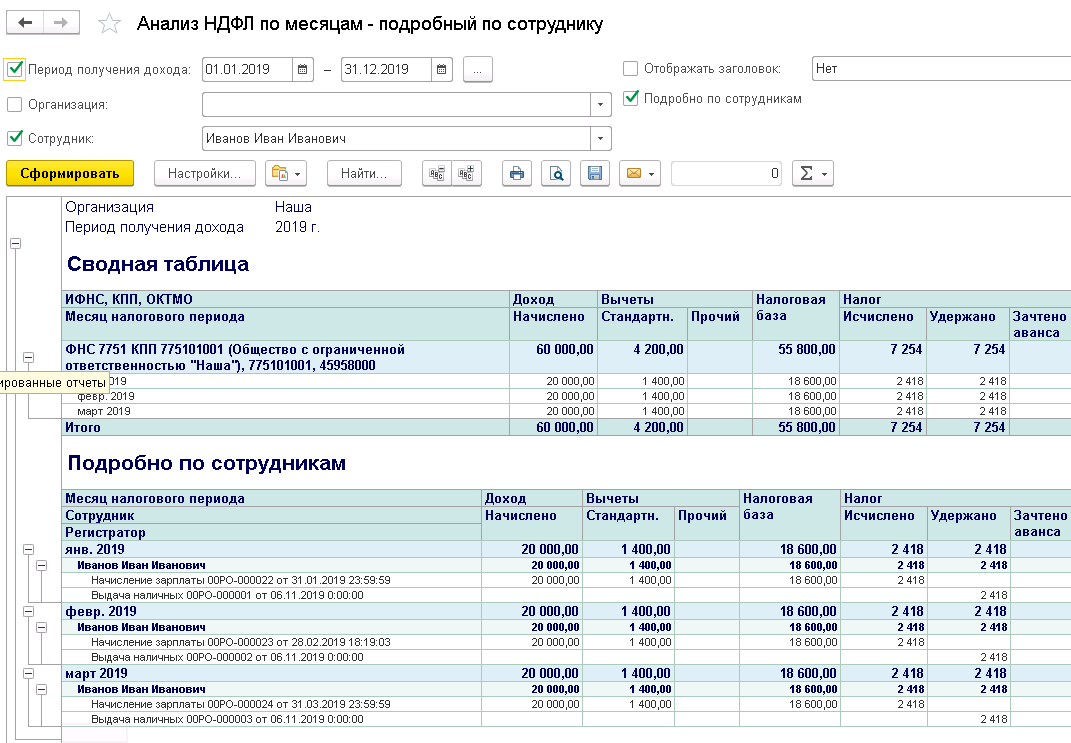Collapse the янв. 2019 detail group

[x=29, y=549]
